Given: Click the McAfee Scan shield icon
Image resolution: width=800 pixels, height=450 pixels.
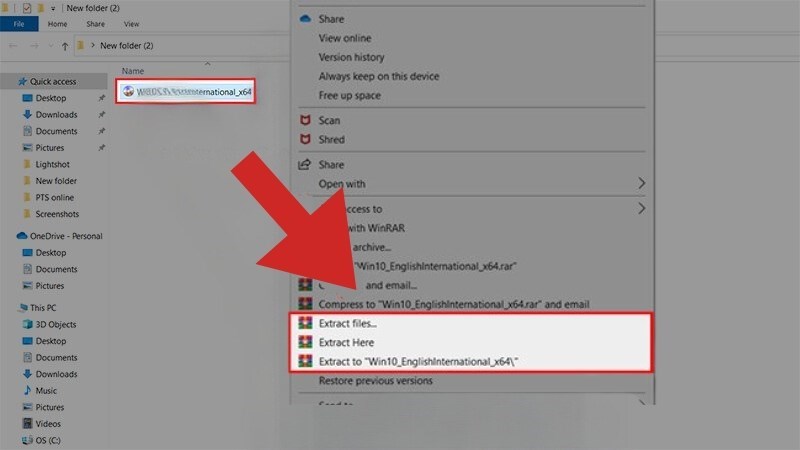Looking at the screenshot, I should click(x=305, y=120).
